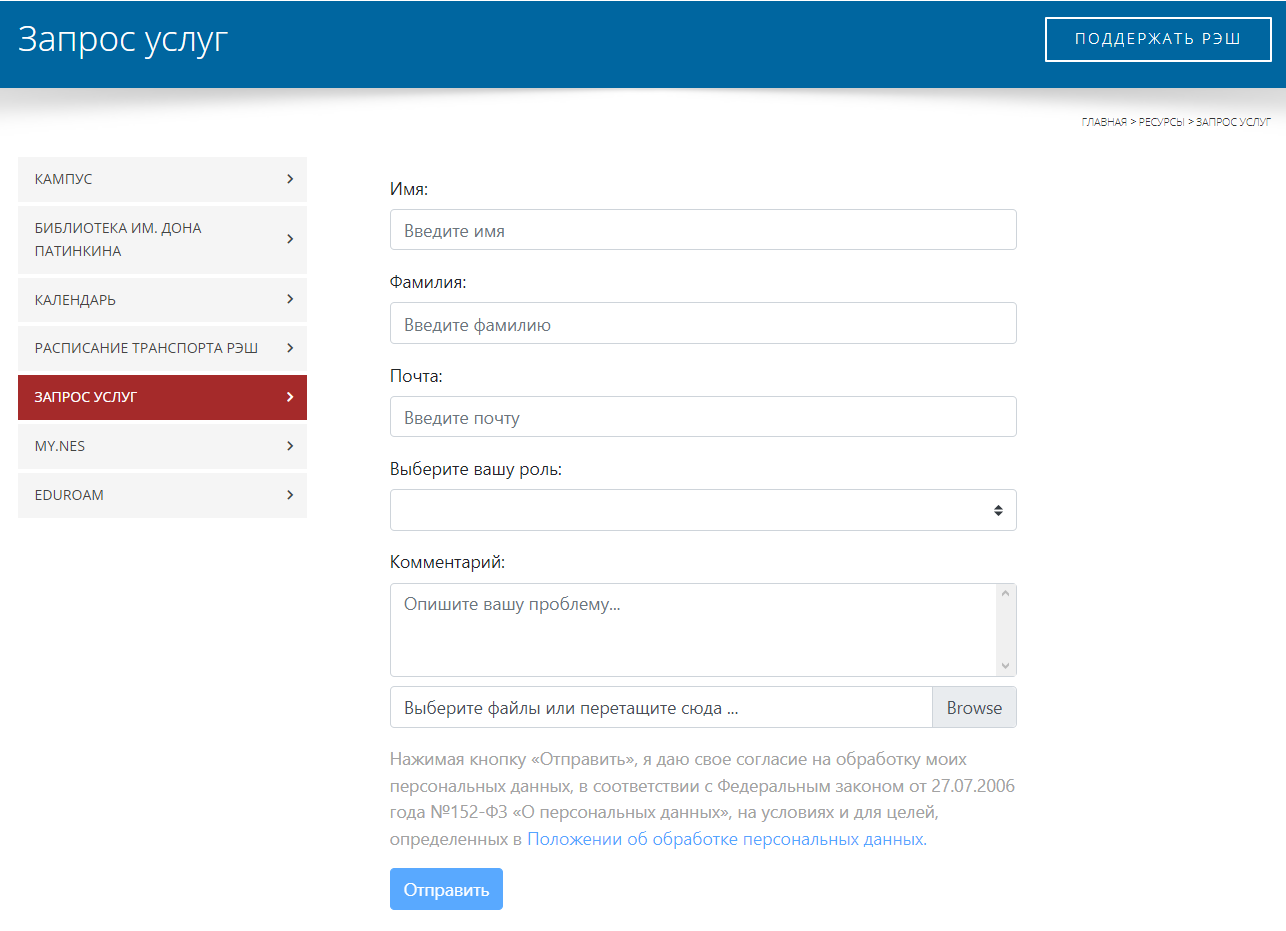The width and height of the screenshot is (1286, 931).
Task: Open the Выберите вашу роль dropdown
Action: point(703,510)
